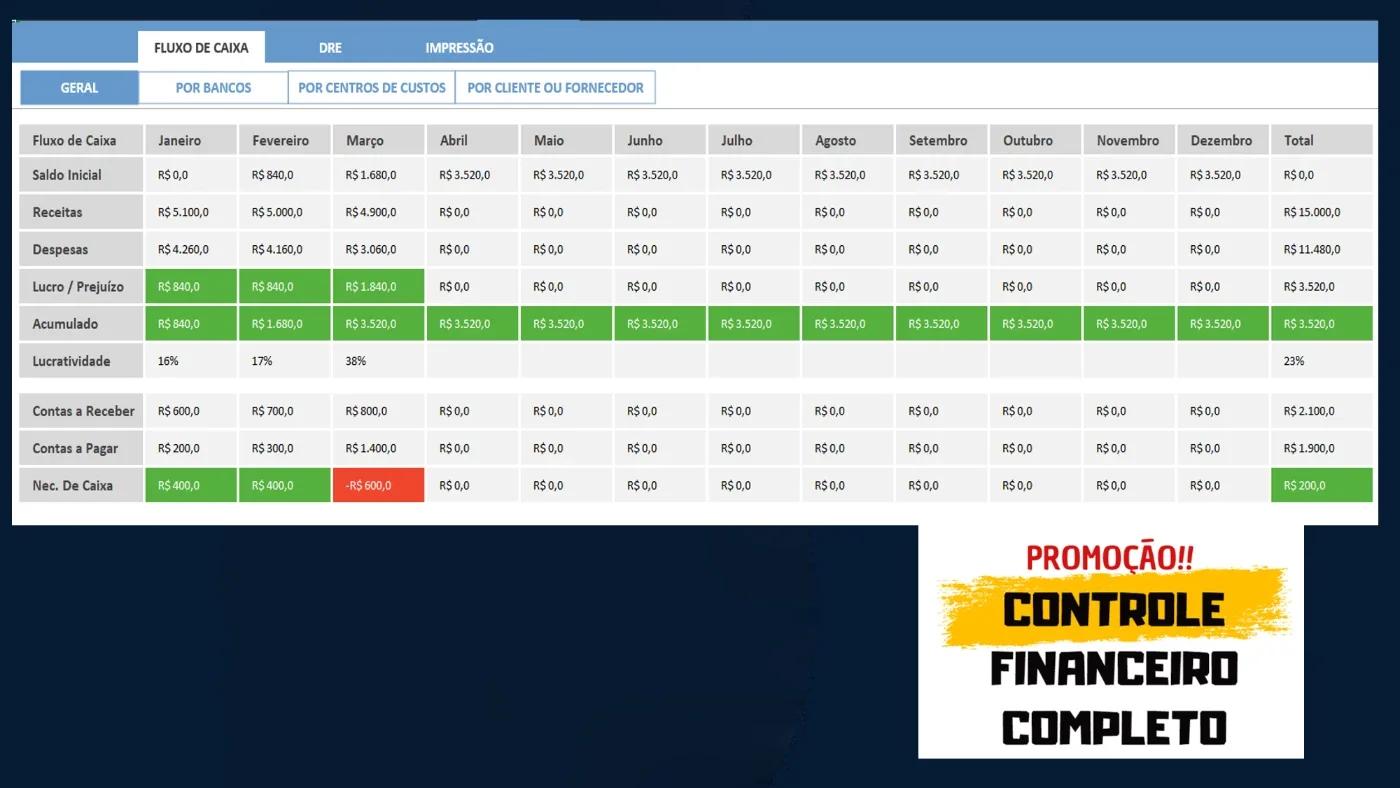Click Contas a Pagar January R$ 200,0

[x=191, y=448]
